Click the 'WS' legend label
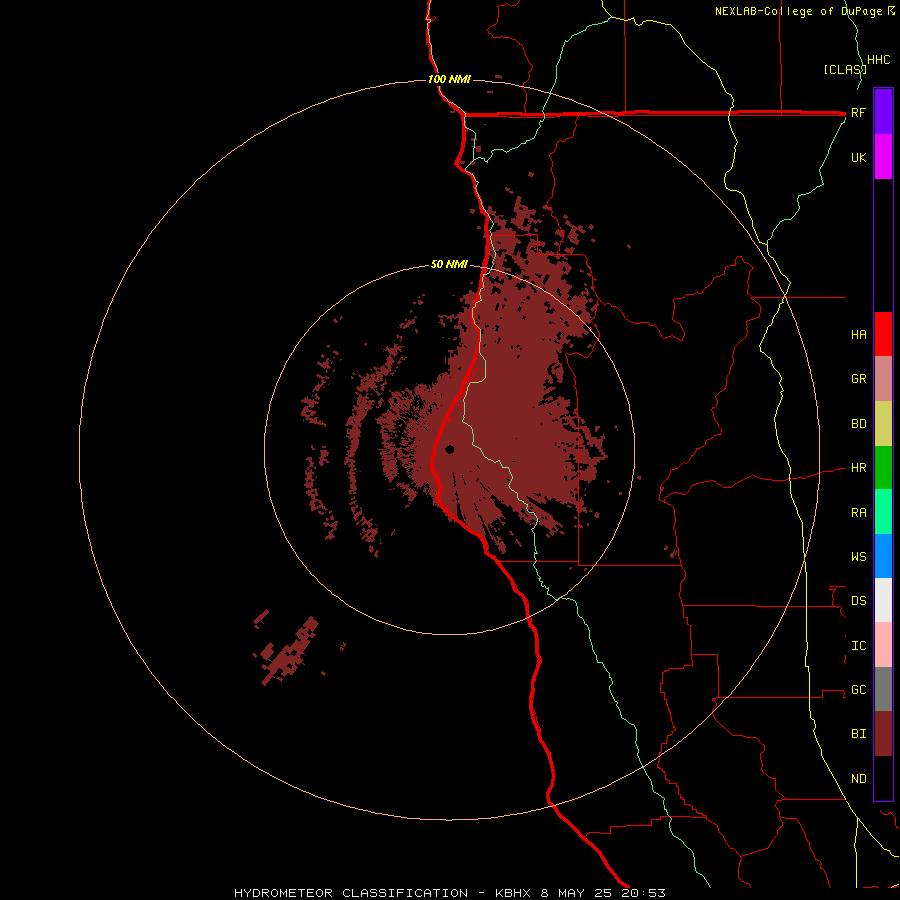This screenshot has width=900, height=900. click(x=858, y=557)
